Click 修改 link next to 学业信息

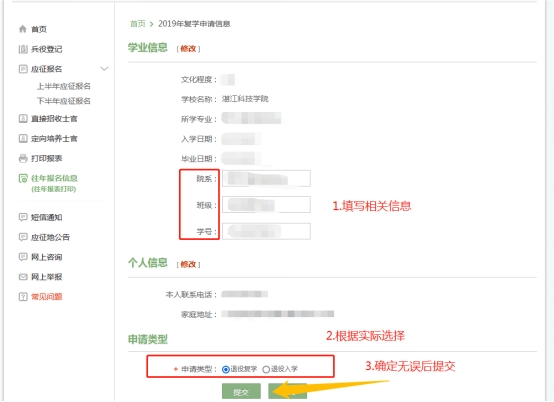click(188, 49)
